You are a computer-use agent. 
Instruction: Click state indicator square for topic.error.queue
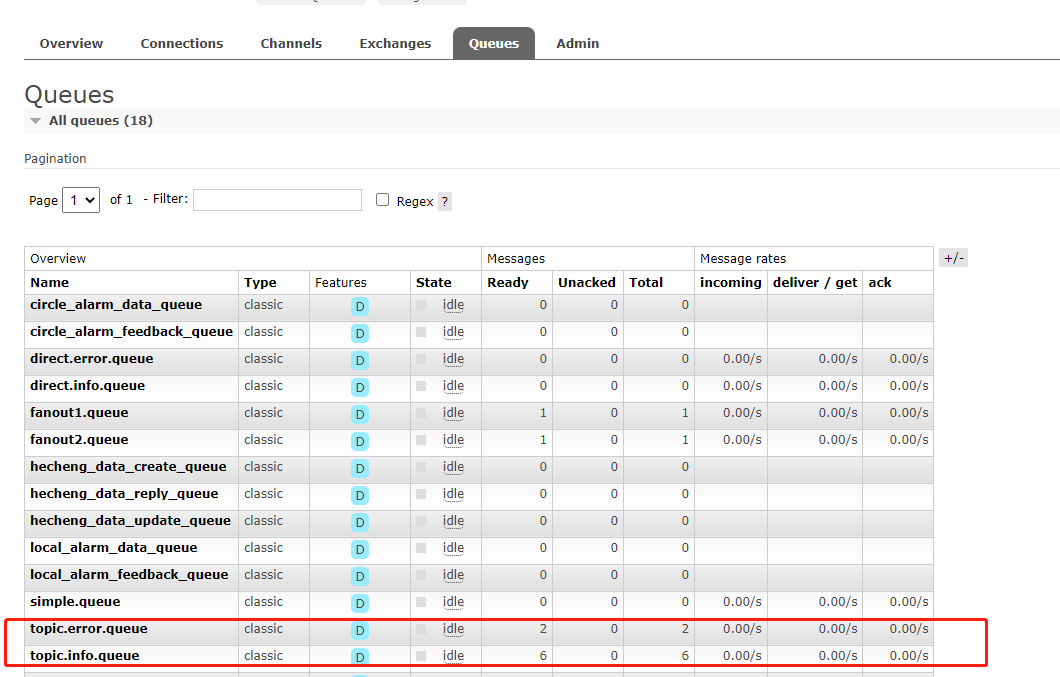tap(421, 630)
